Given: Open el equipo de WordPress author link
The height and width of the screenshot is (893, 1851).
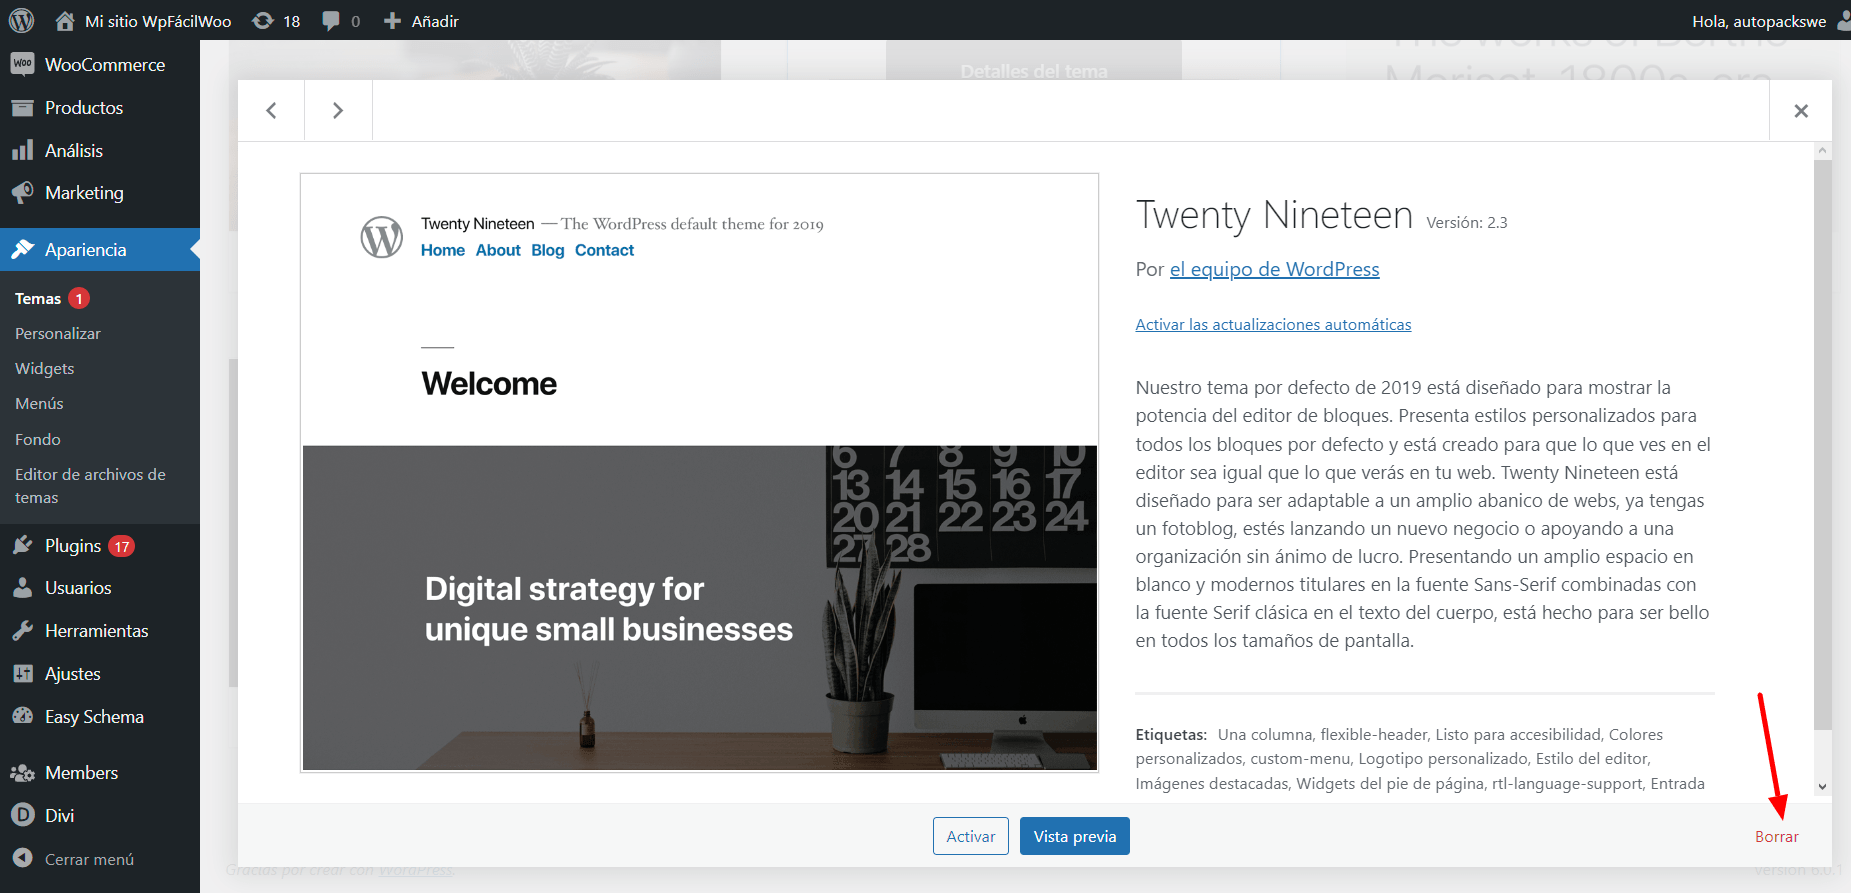Looking at the screenshot, I should [1274, 269].
